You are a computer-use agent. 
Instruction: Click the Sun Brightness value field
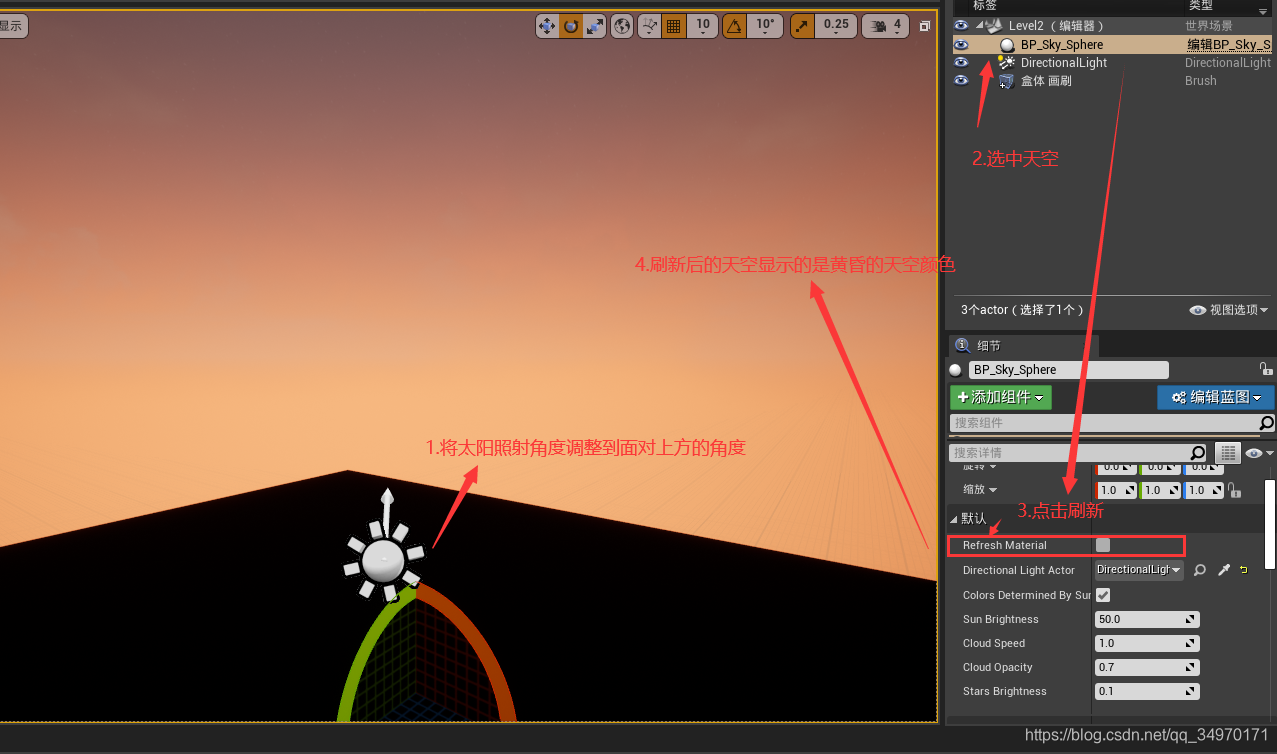[x=1148, y=619]
